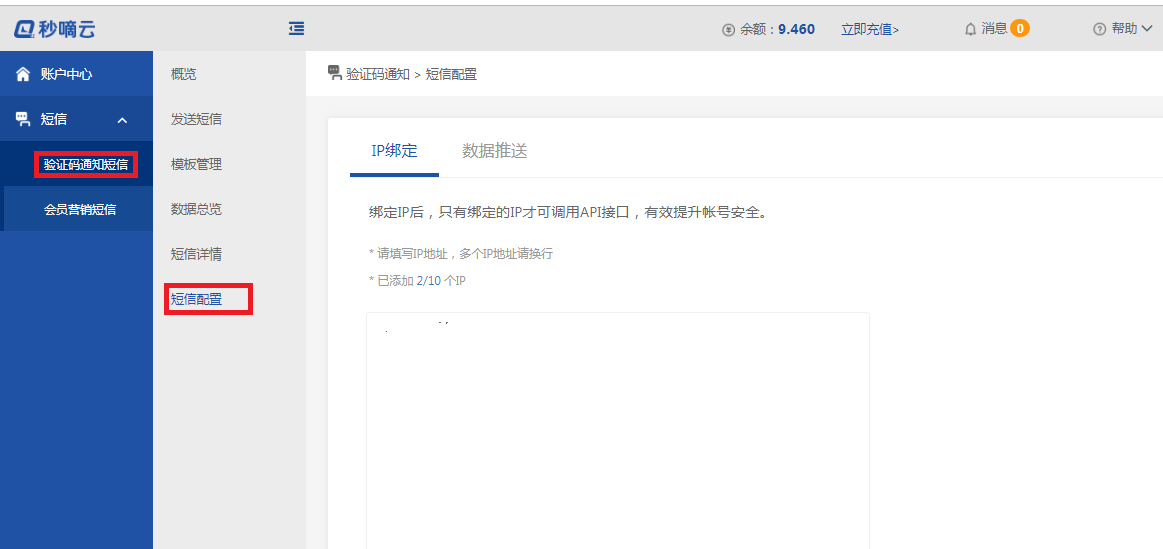Open 模板管理
This screenshot has width=1163, height=549.
tap(196, 164)
